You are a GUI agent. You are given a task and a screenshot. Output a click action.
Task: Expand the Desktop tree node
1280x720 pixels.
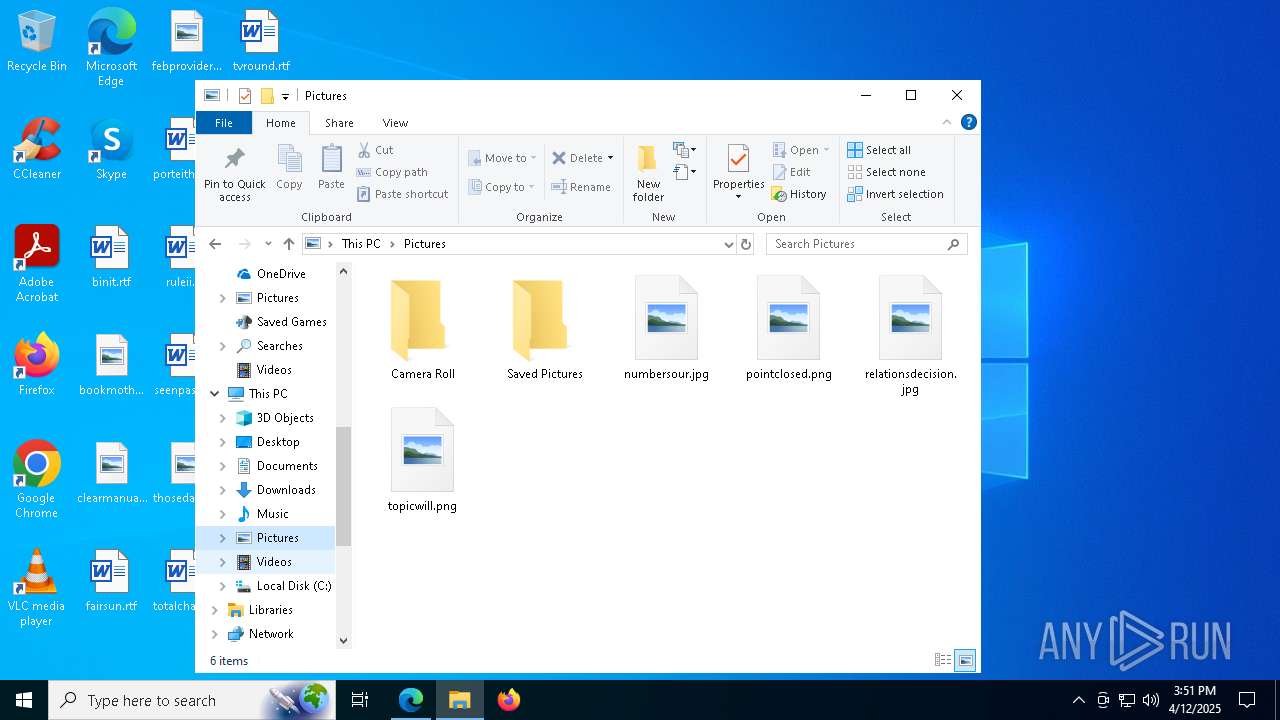[x=222, y=442]
